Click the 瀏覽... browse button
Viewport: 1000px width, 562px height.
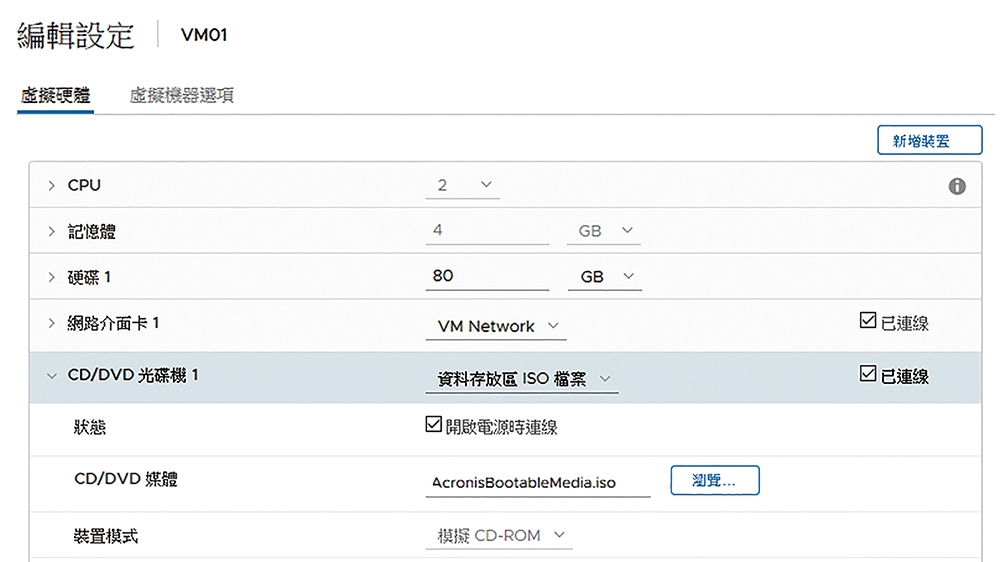click(x=714, y=480)
